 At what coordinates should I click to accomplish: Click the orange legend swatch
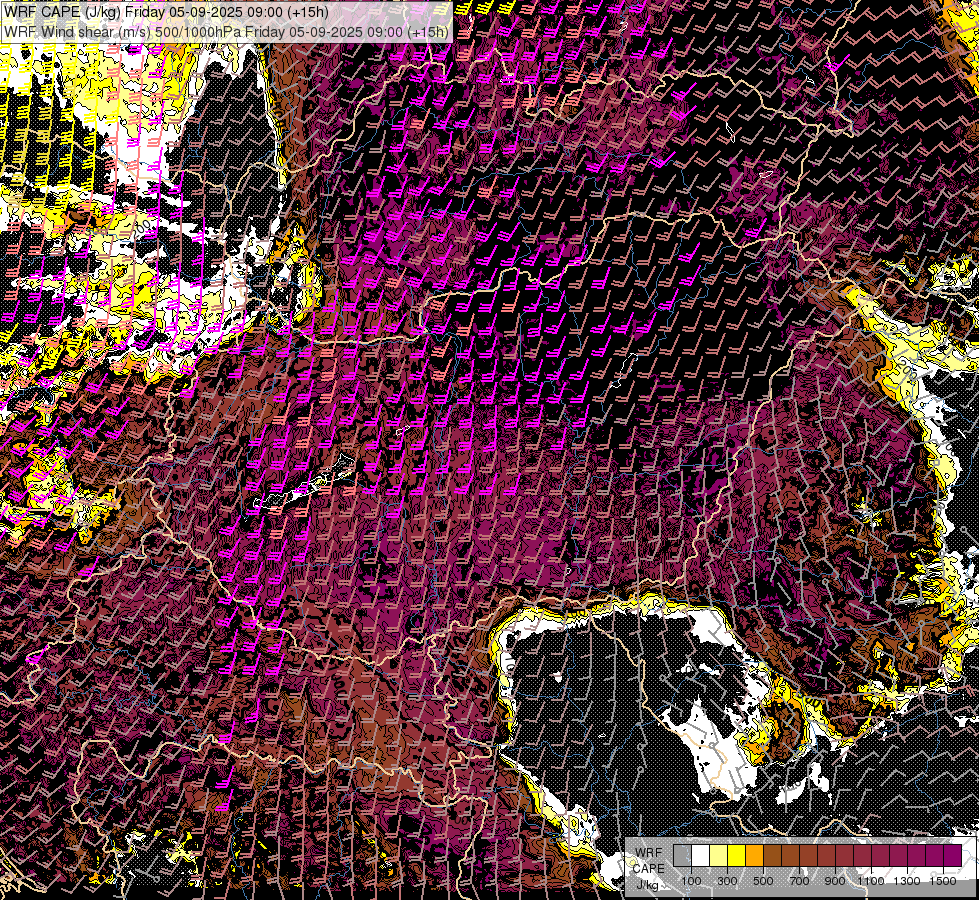point(755,855)
